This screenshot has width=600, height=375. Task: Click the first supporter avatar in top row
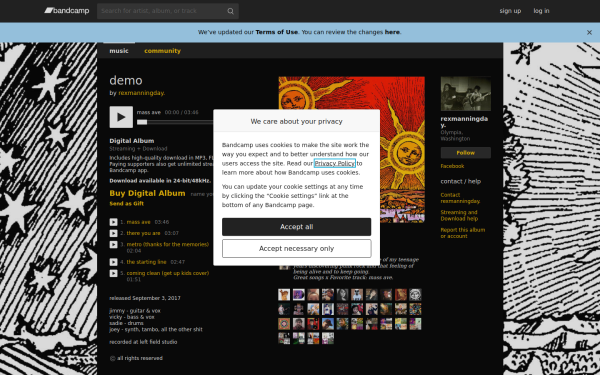(x=284, y=295)
